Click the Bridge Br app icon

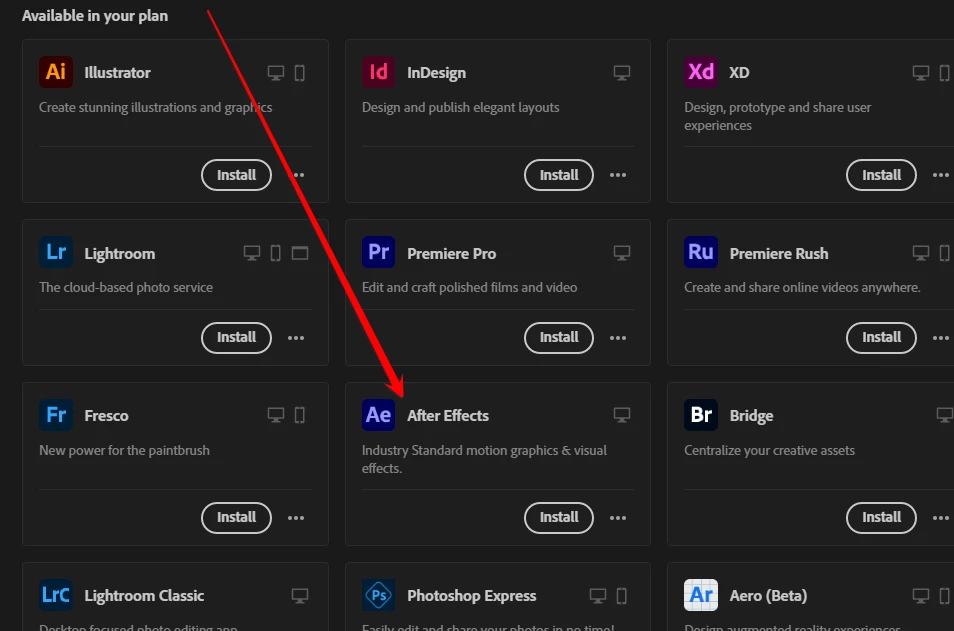pos(701,415)
